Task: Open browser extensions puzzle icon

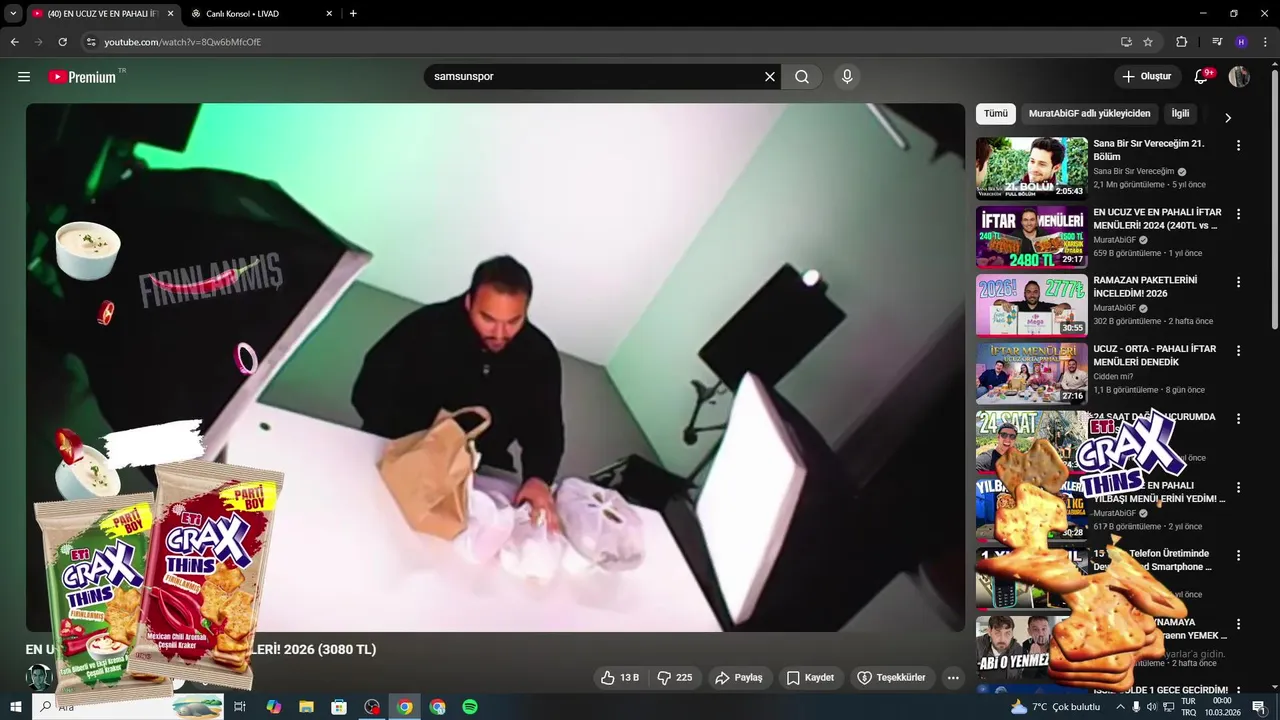Action: click(1182, 42)
